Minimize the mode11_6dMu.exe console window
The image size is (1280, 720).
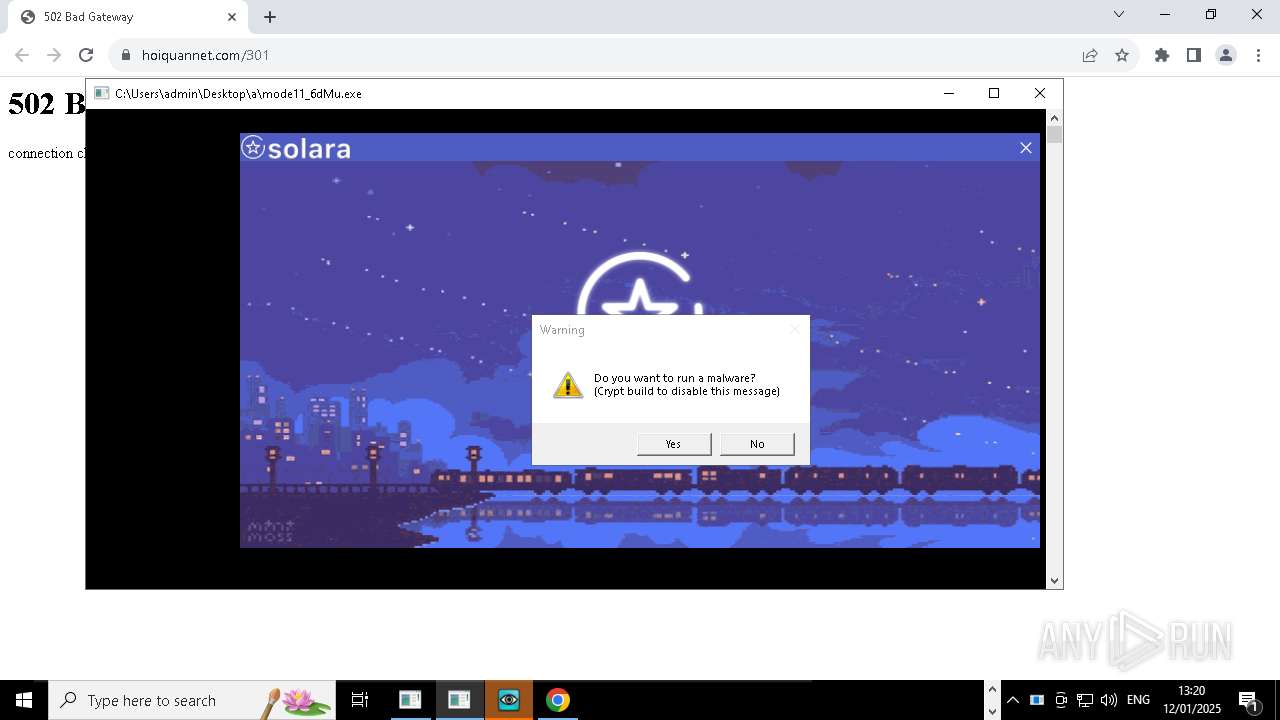point(948,93)
